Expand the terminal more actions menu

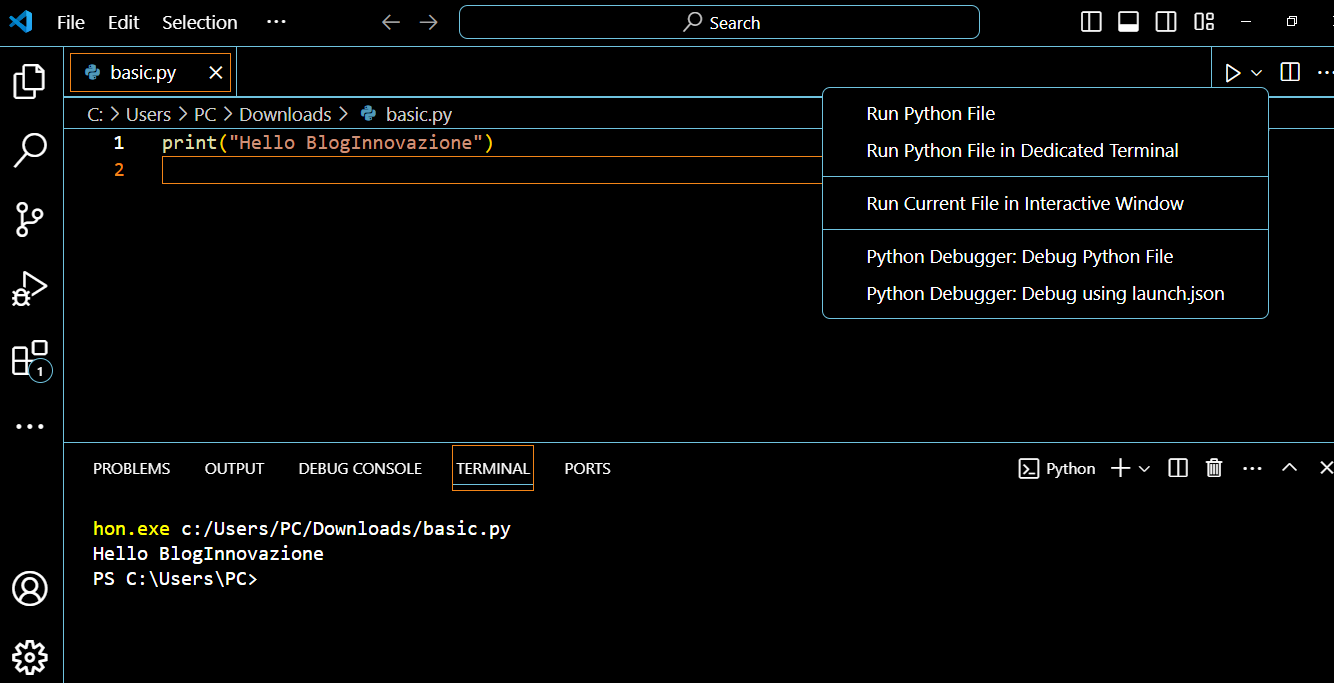[1252, 468]
